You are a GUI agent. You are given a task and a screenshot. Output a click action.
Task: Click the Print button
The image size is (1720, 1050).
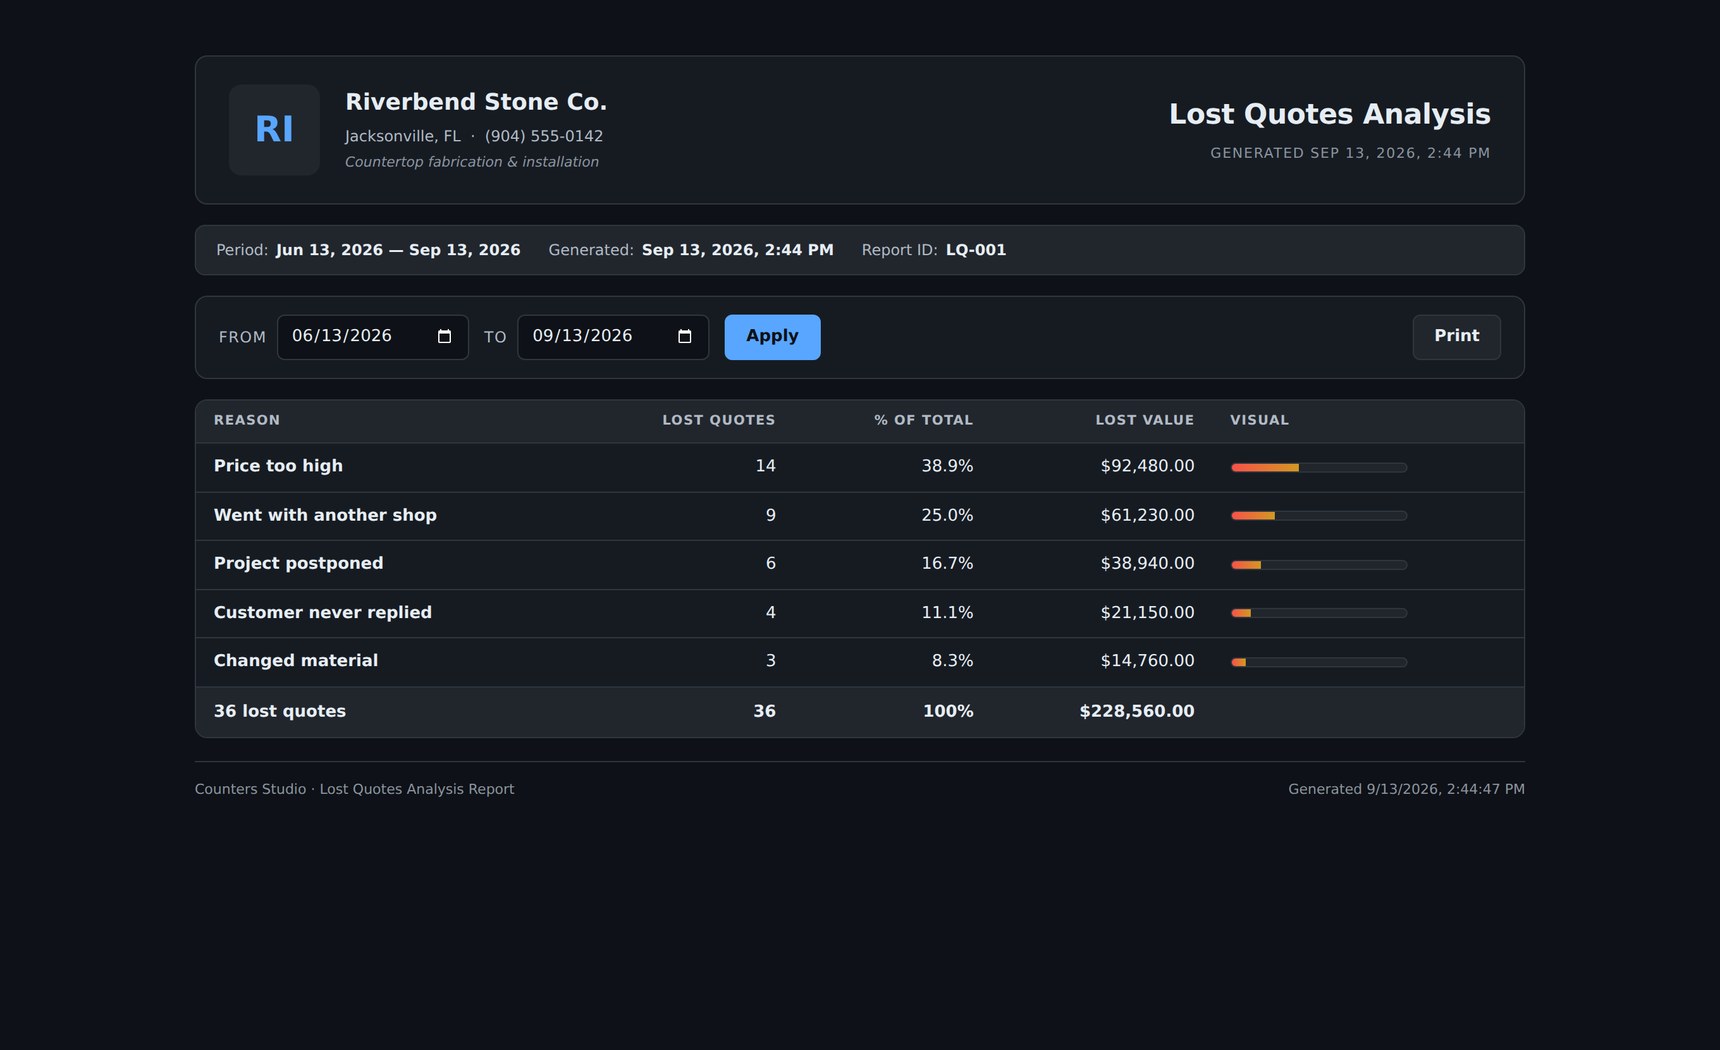(1456, 337)
